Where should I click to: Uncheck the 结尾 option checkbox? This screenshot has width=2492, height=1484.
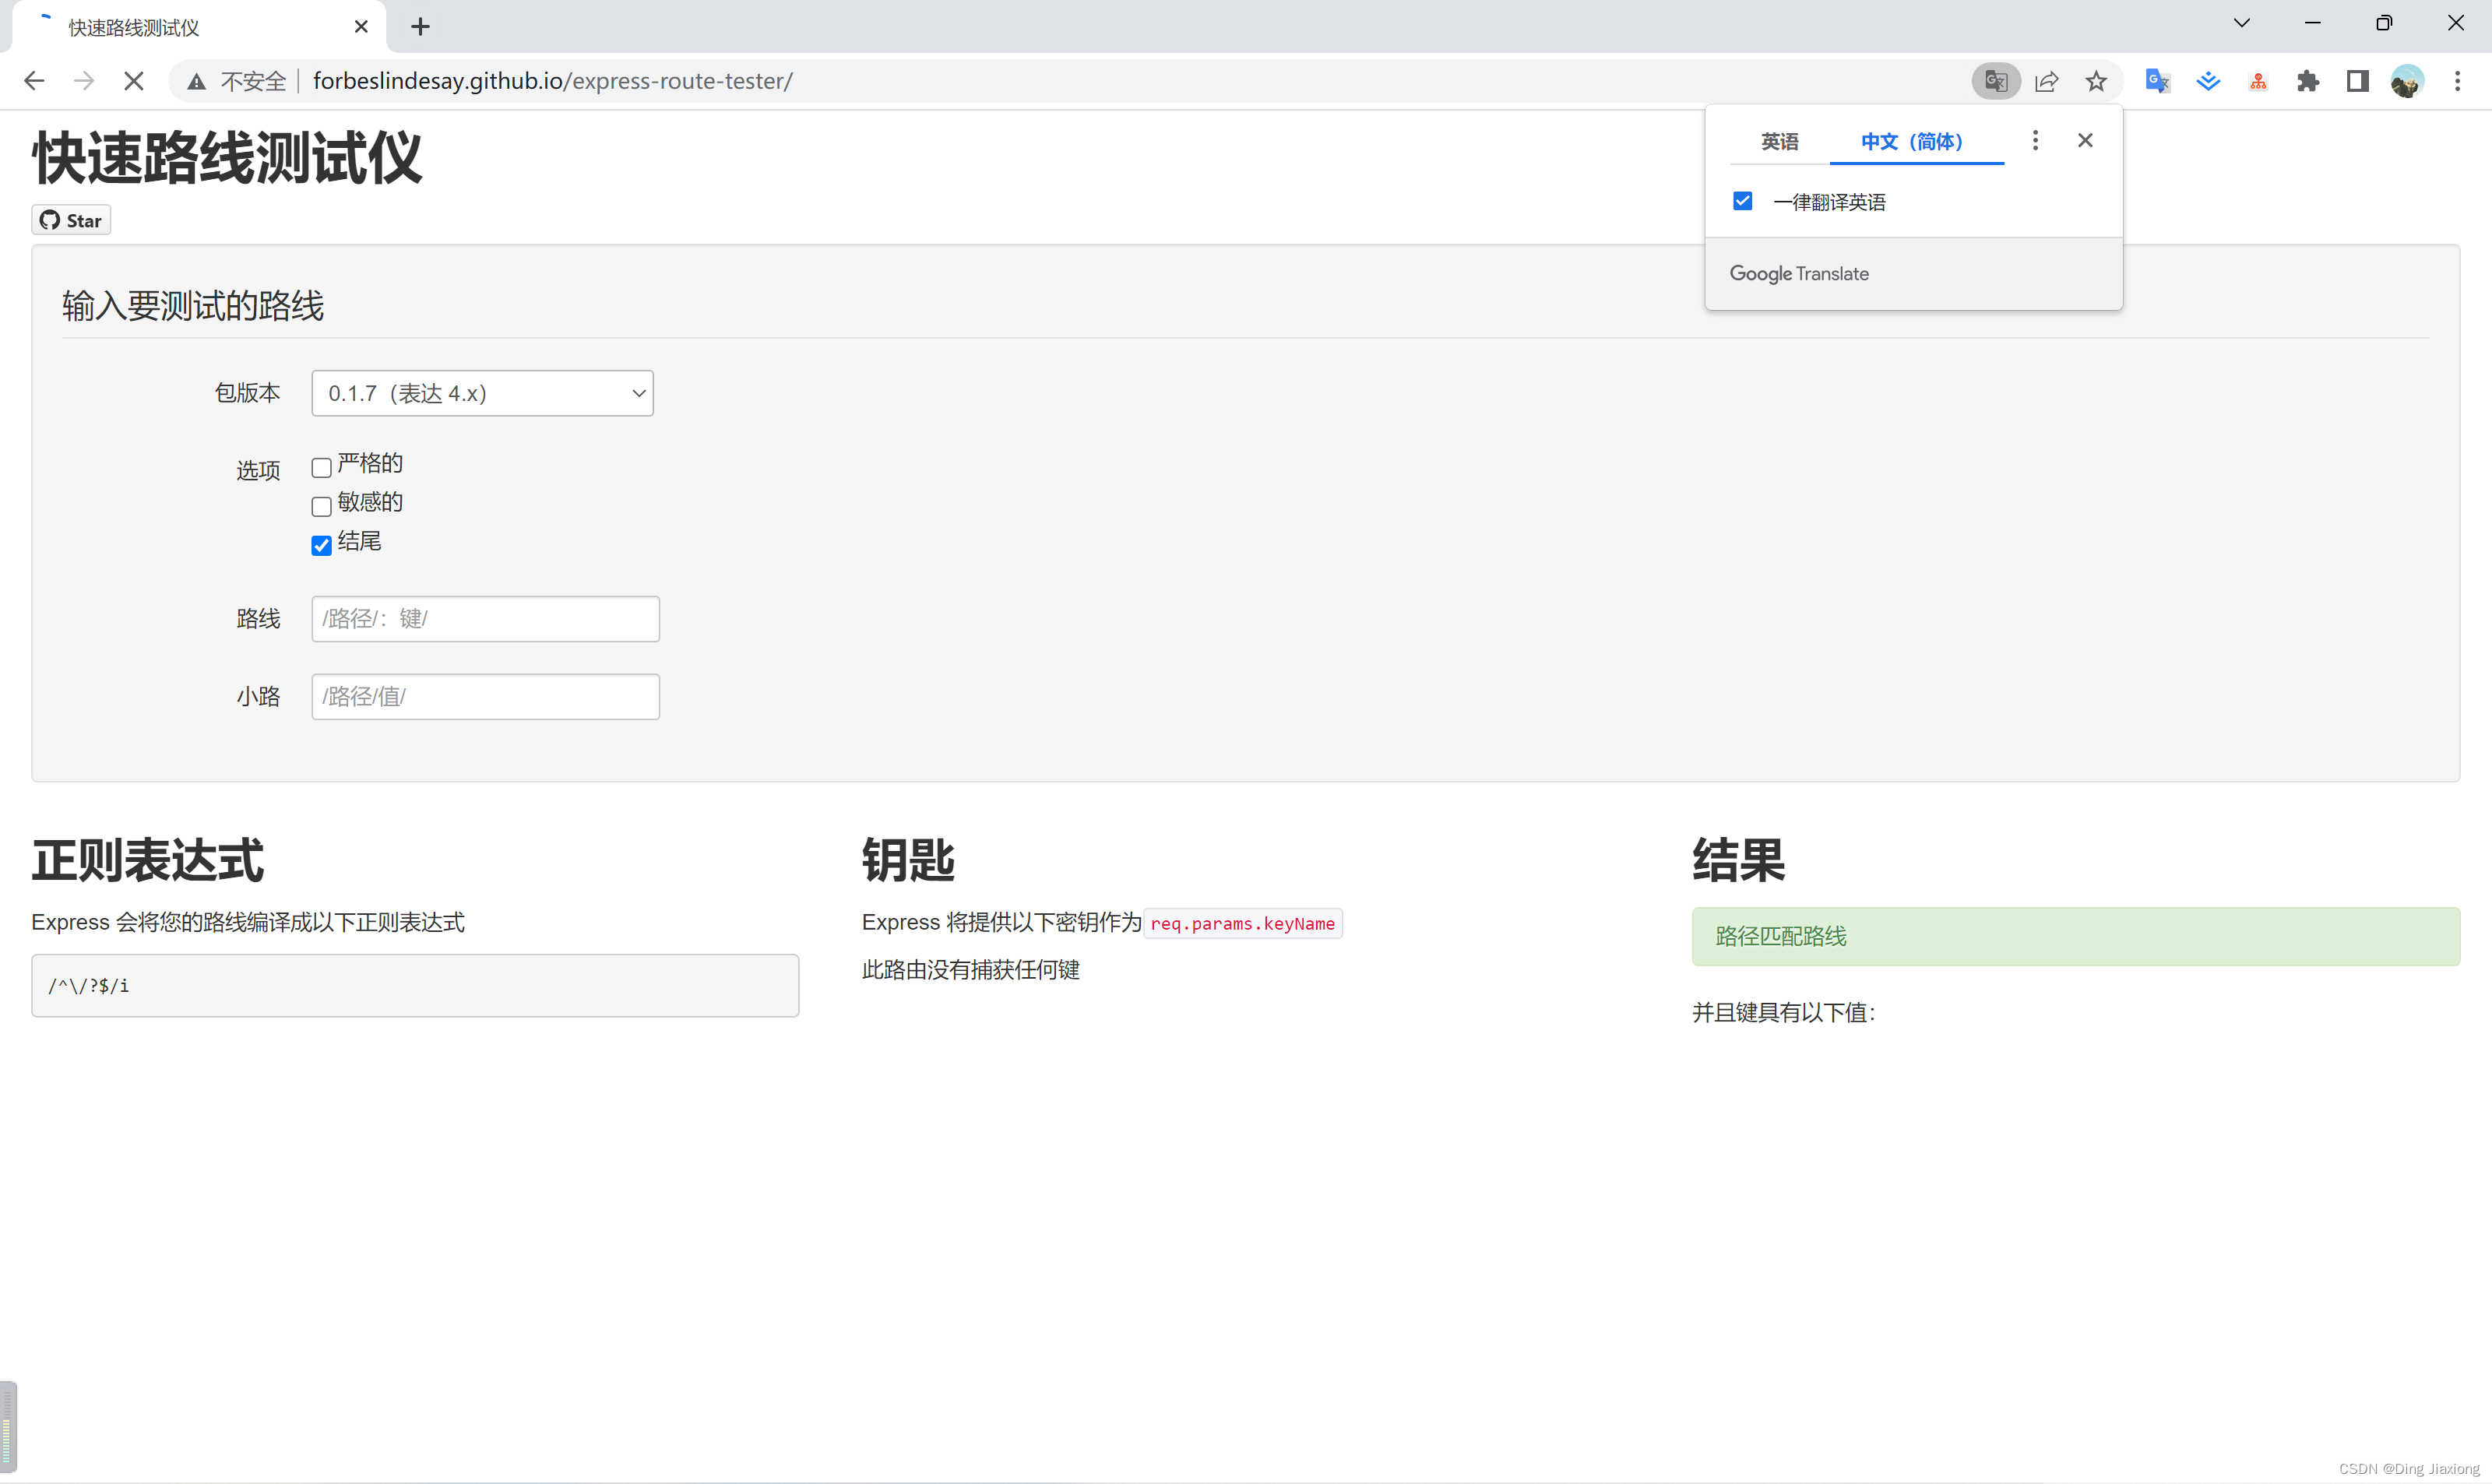coord(321,545)
